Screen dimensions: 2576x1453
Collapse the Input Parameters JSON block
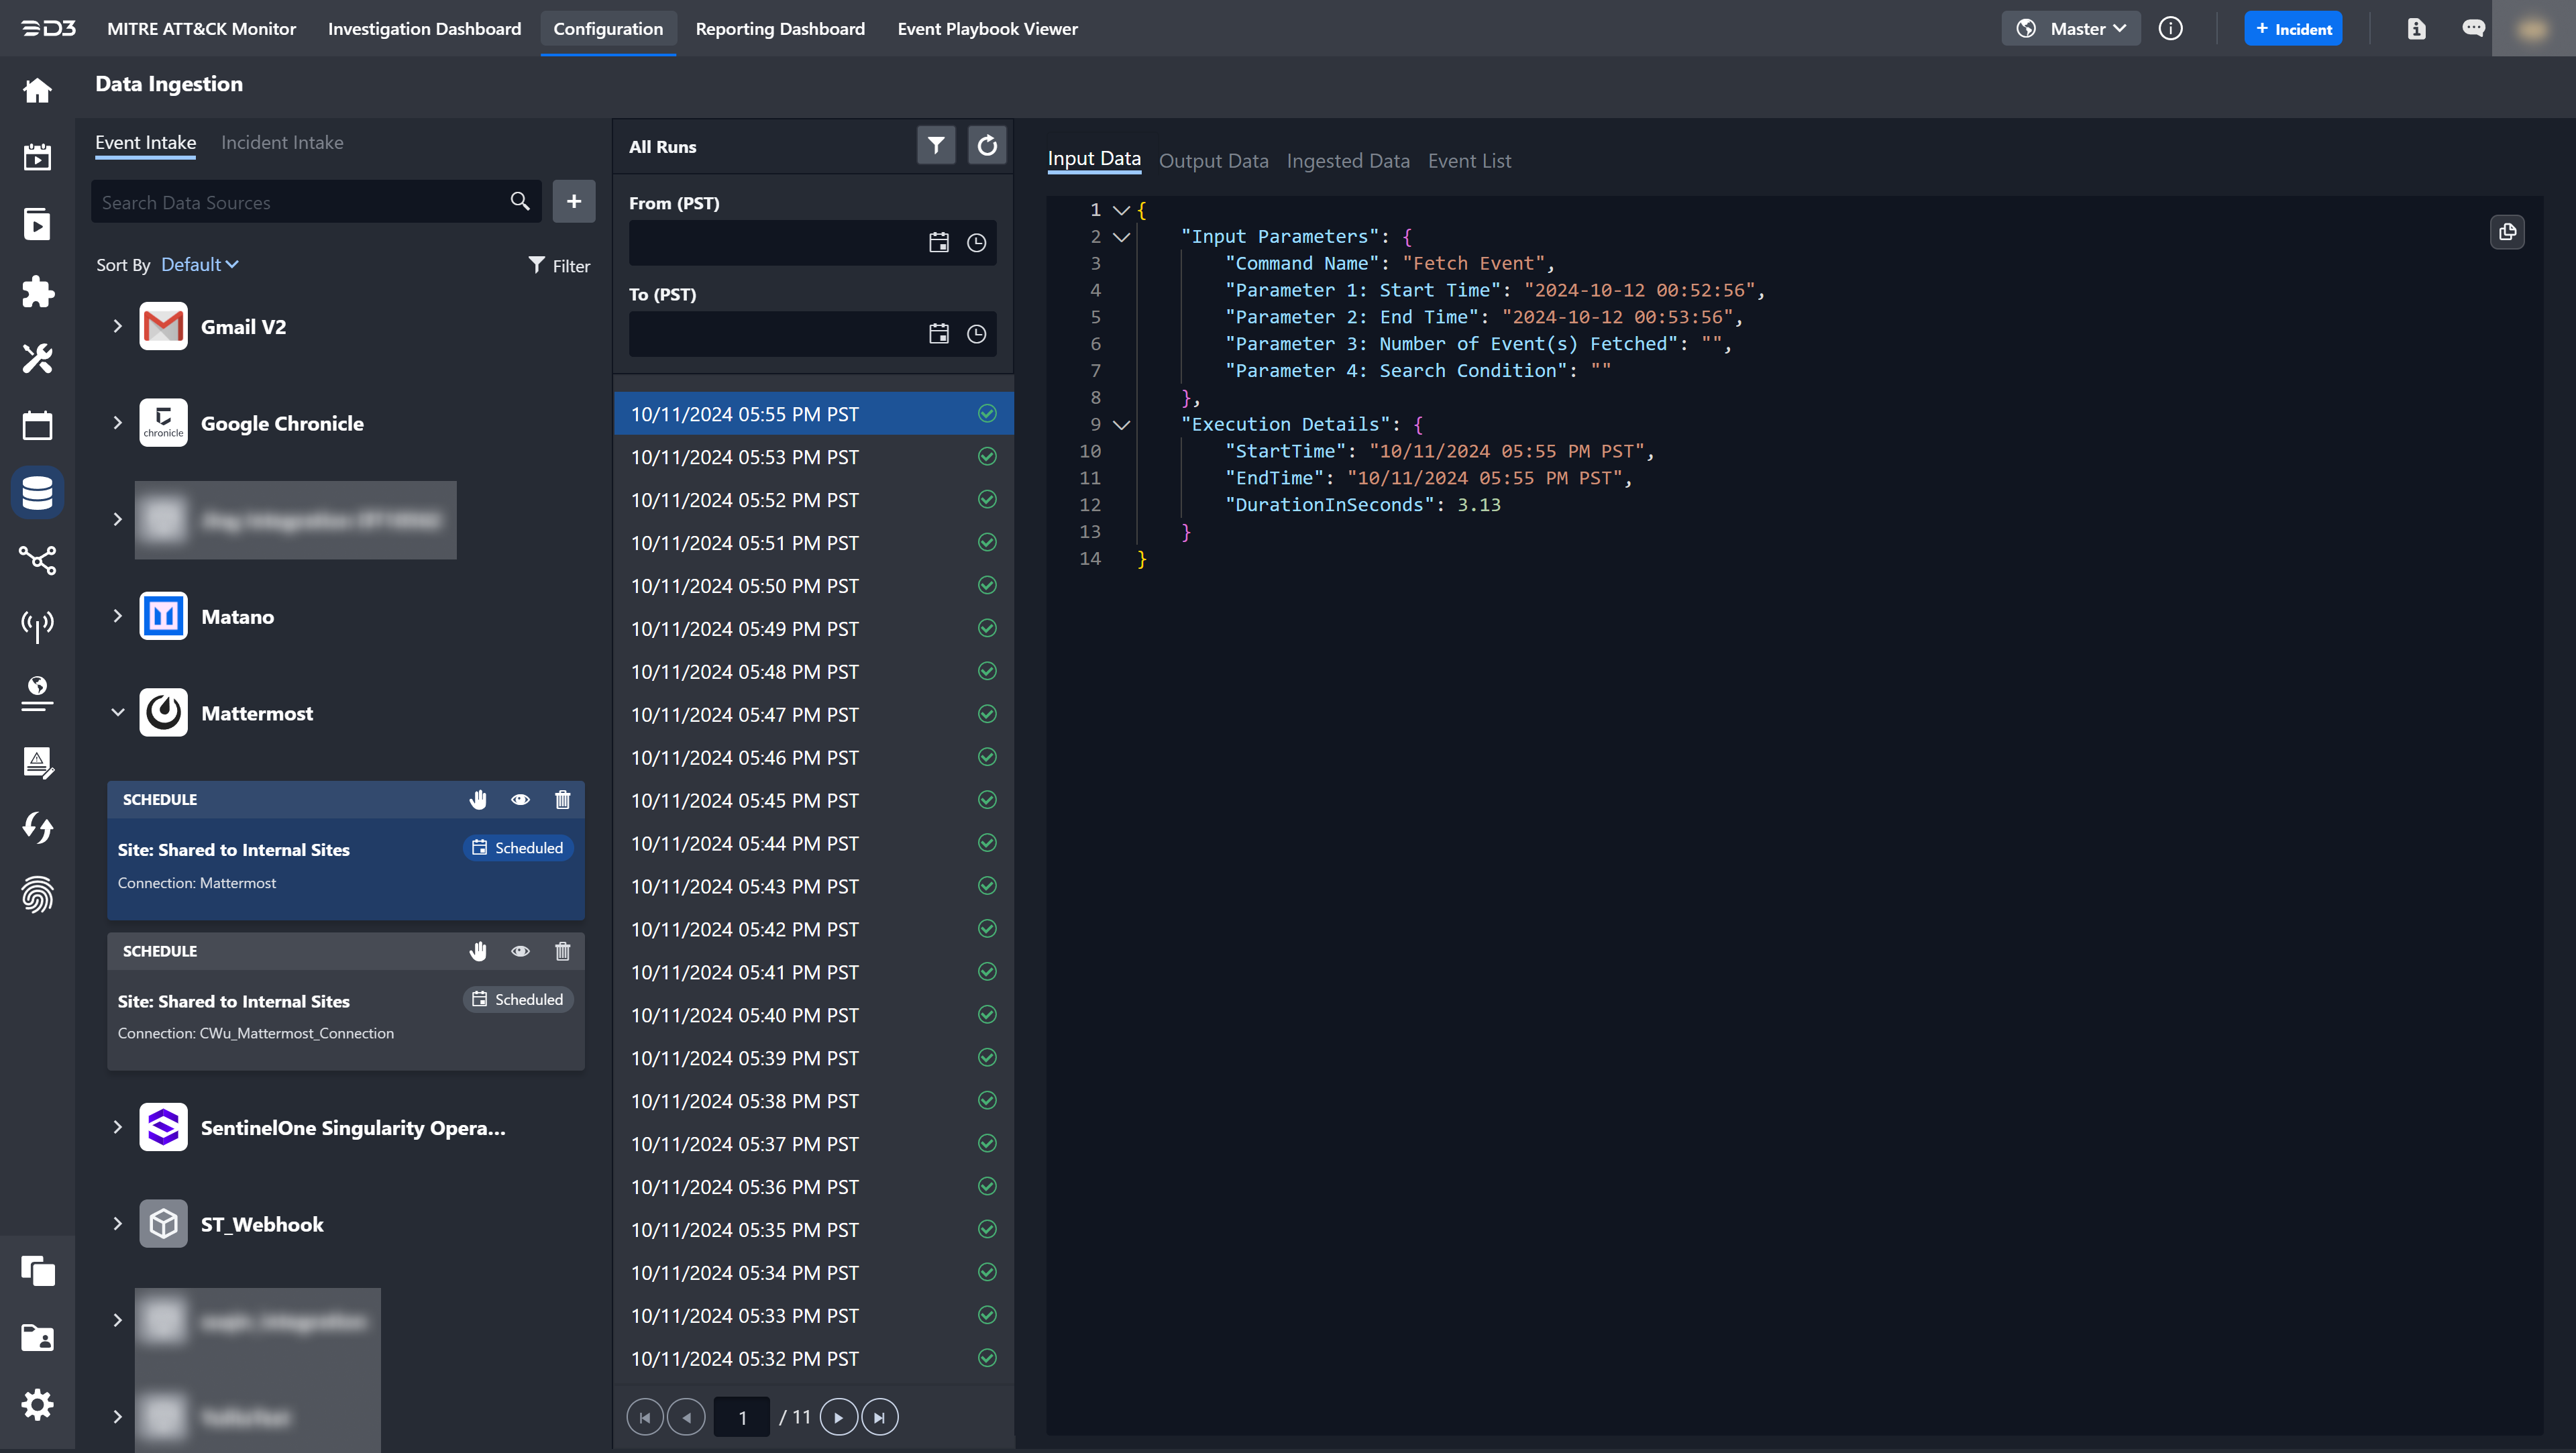point(1121,237)
